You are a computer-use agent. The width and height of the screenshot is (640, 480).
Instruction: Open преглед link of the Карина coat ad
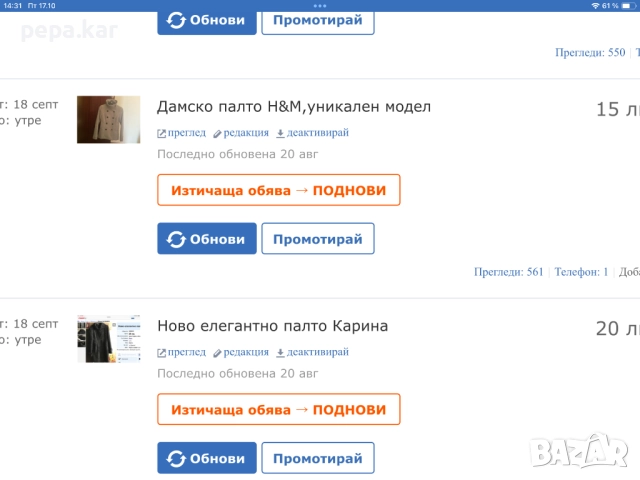tap(187, 352)
